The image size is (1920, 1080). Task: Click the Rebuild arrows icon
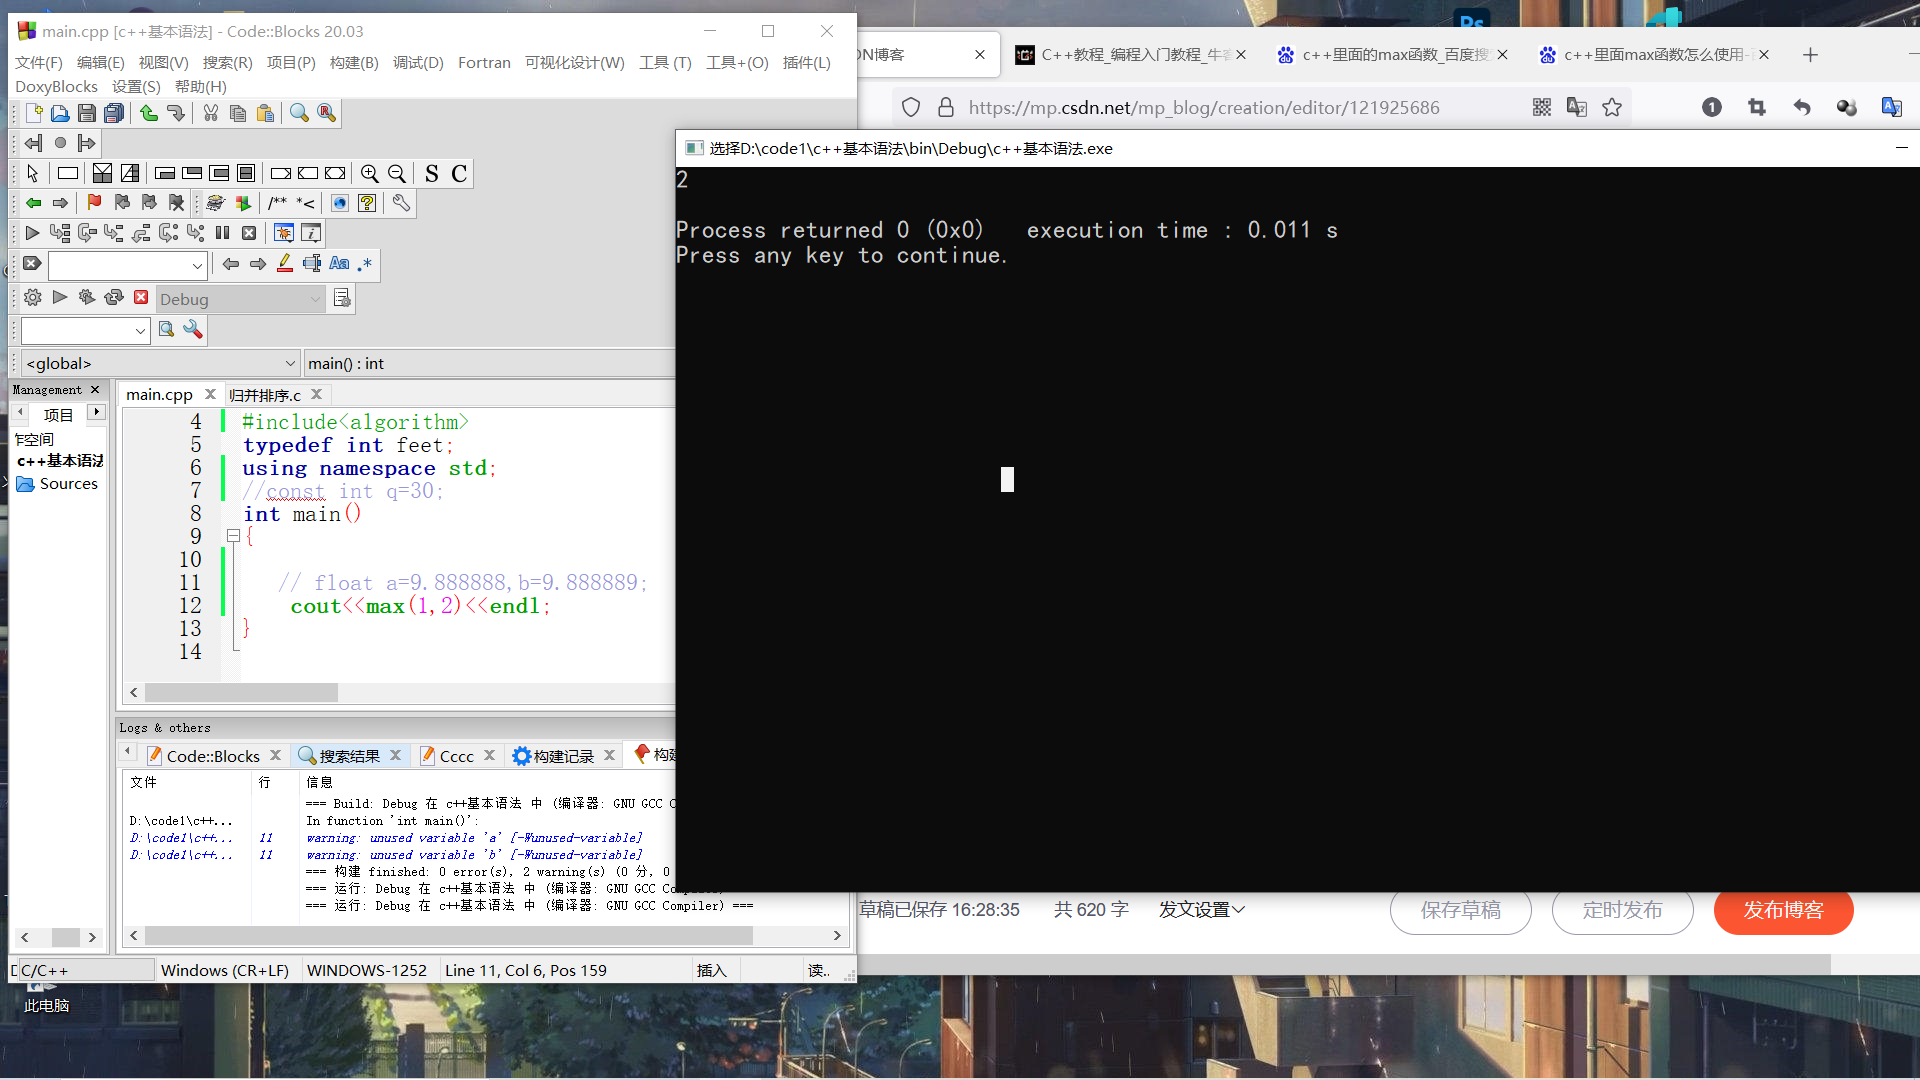[114, 298]
